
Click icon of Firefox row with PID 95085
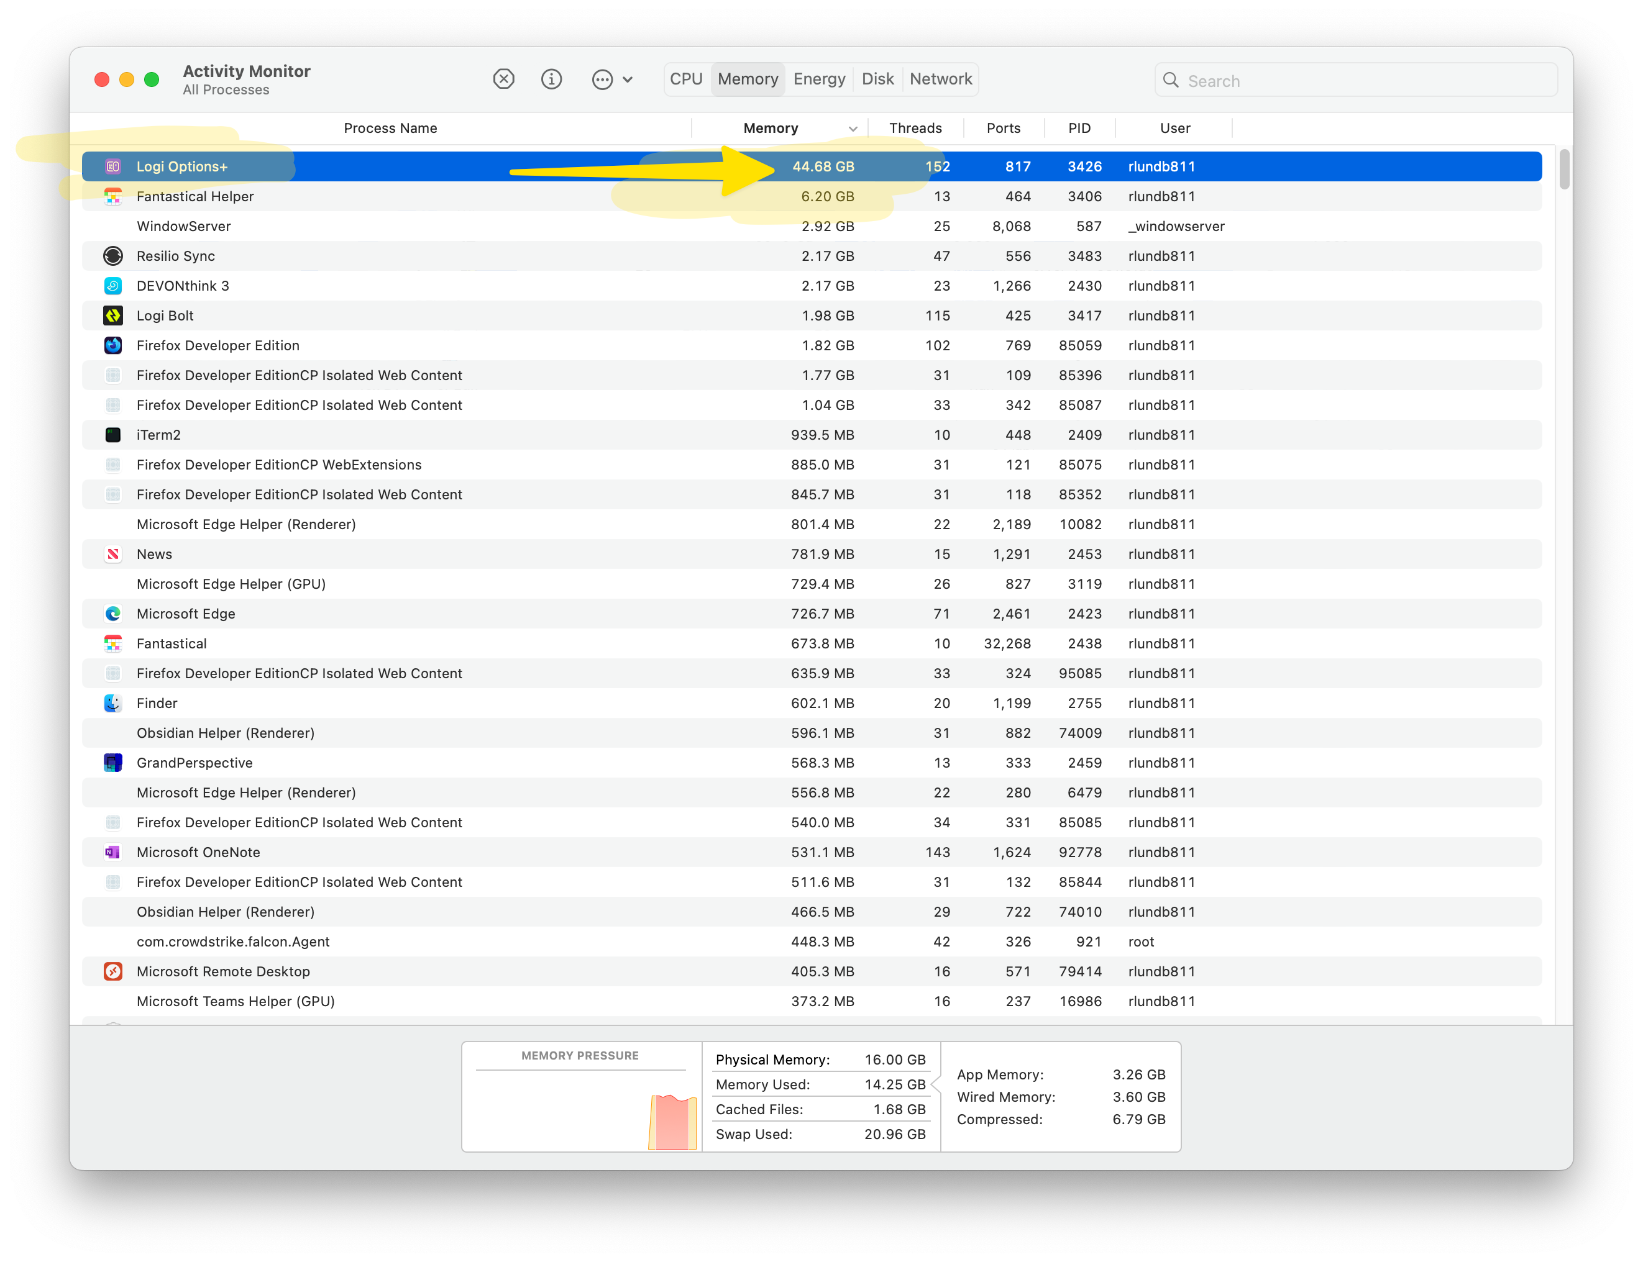pyautogui.click(x=113, y=674)
